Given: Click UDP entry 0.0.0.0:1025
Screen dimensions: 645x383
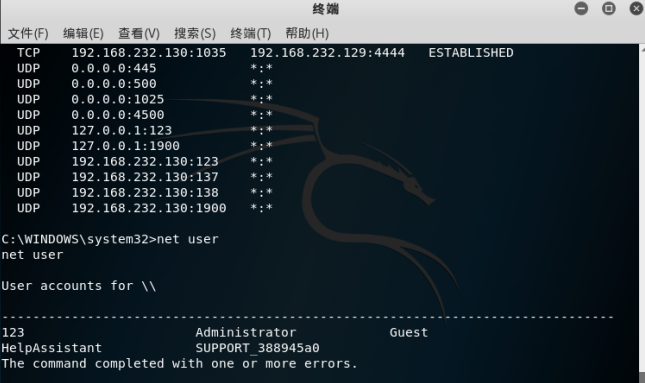Looking at the screenshot, I should pos(118,99).
